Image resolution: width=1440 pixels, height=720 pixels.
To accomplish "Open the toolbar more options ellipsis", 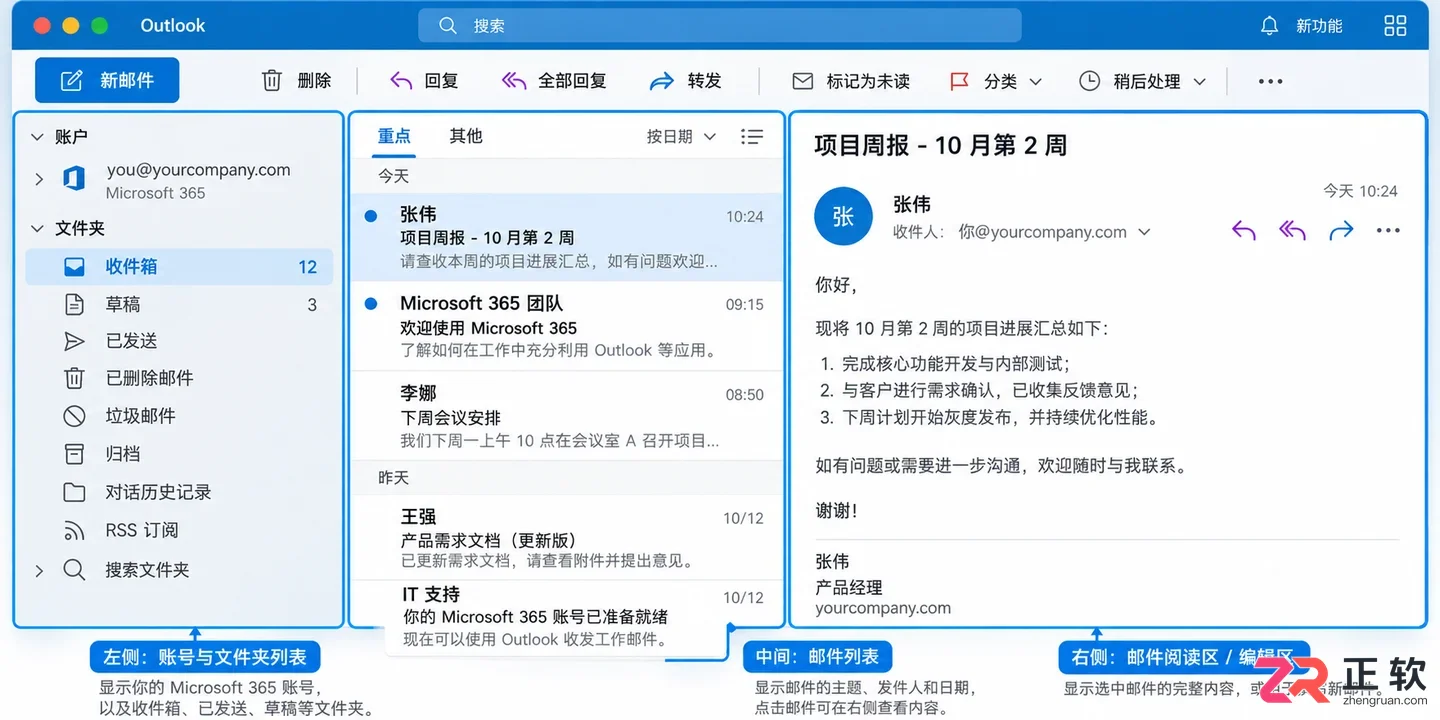I will (1270, 81).
